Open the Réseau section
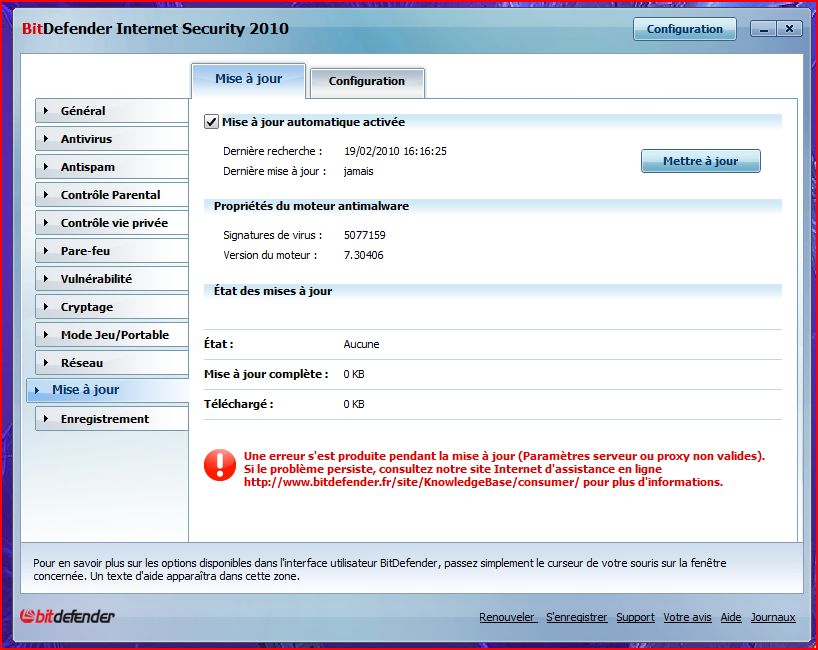818x650 pixels. [112, 363]
